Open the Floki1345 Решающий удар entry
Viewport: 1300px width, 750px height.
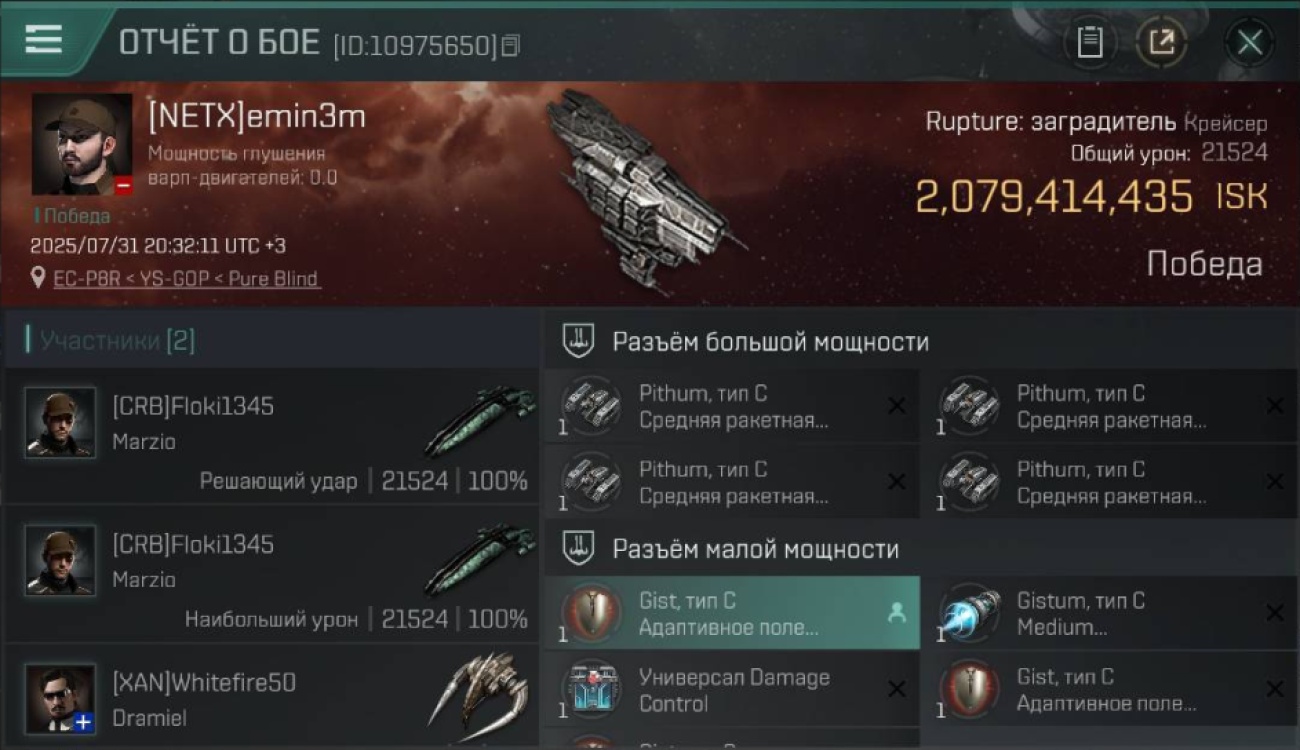[x=272, y=436]
